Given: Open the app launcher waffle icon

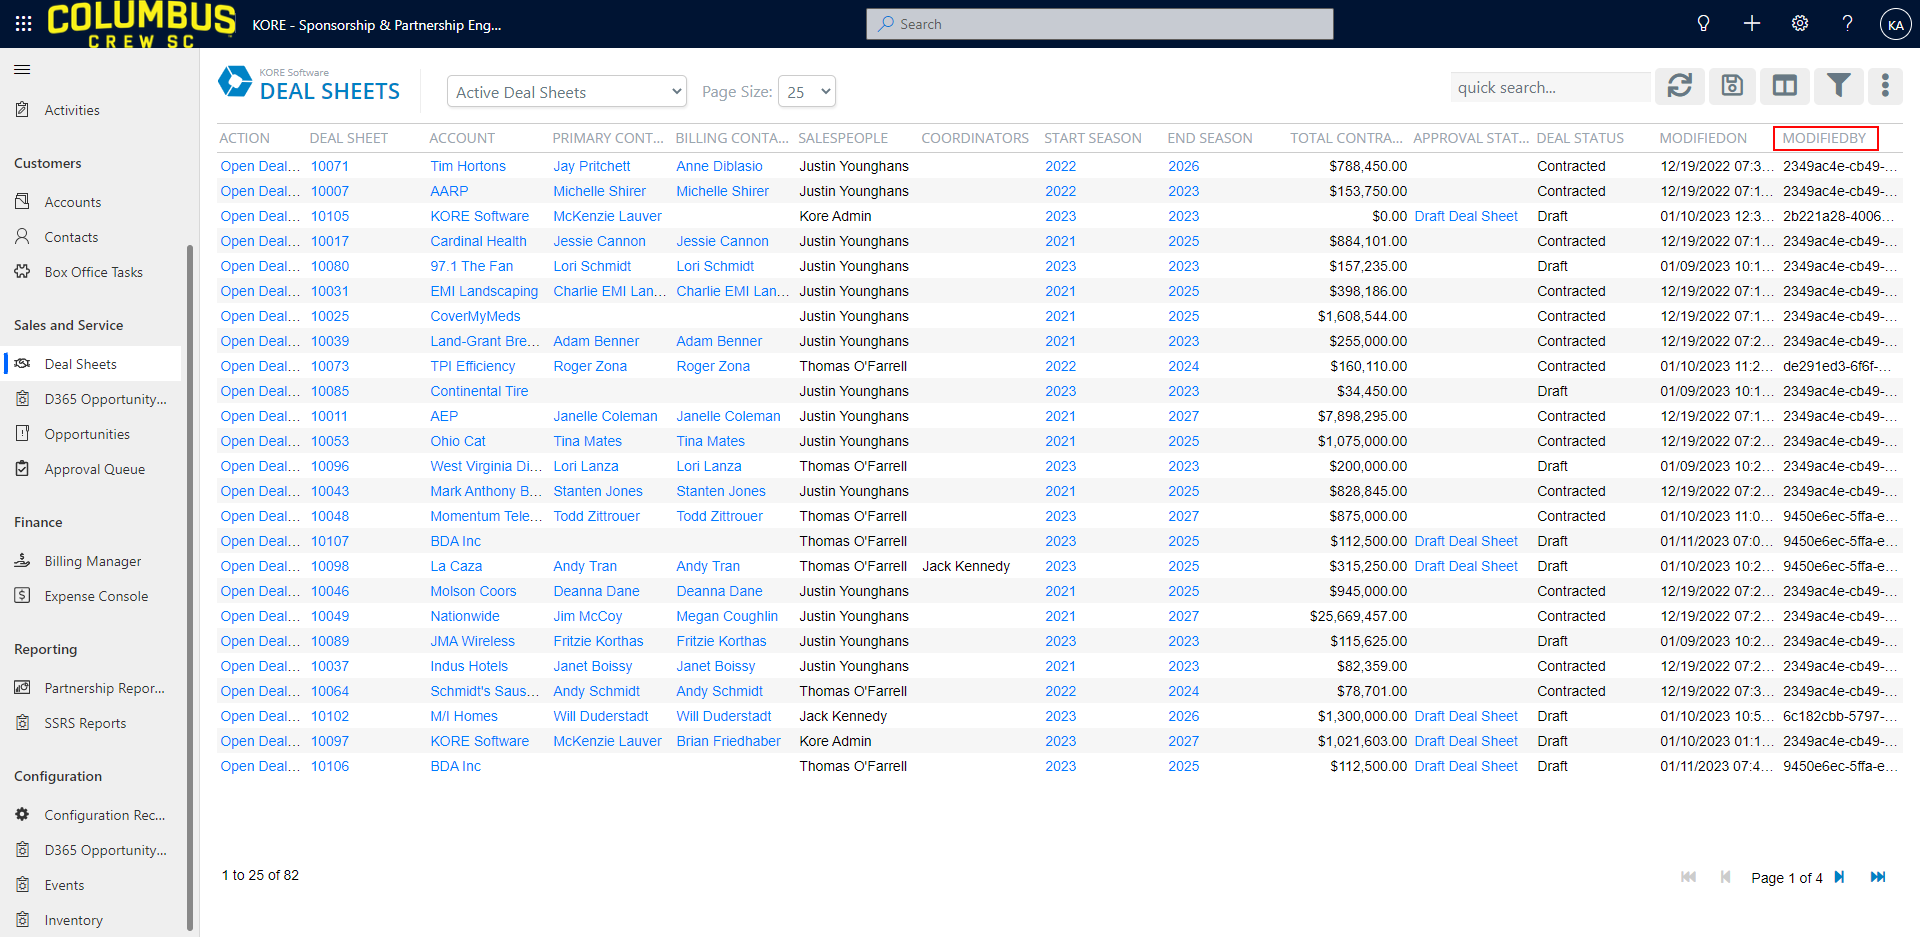Looking at the screenshot, I should coord(23,24).
